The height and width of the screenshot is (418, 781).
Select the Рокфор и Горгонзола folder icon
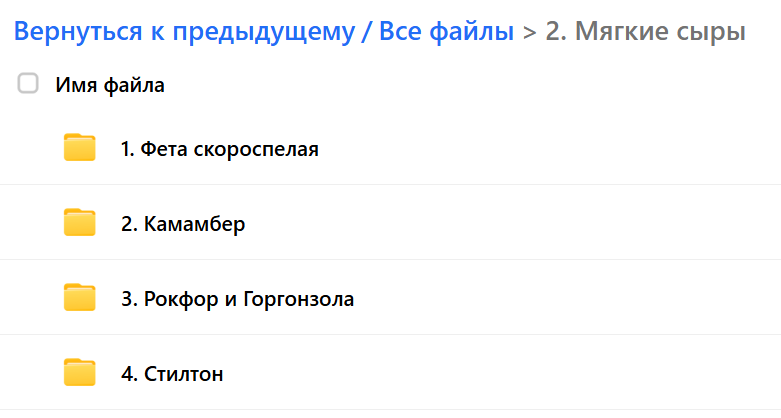click(79, 298)
